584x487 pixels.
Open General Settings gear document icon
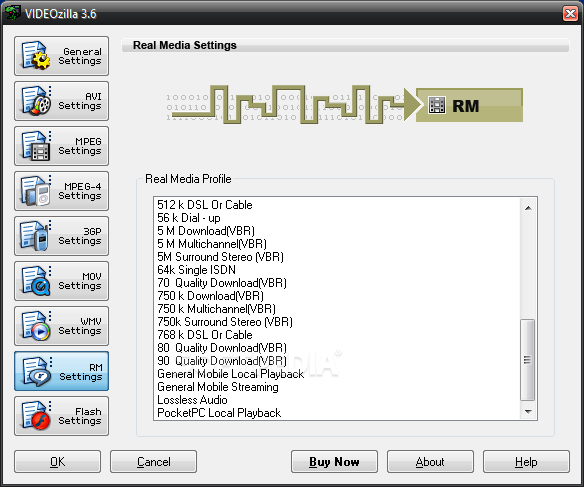pyautogui.click(x=36, y=56)
